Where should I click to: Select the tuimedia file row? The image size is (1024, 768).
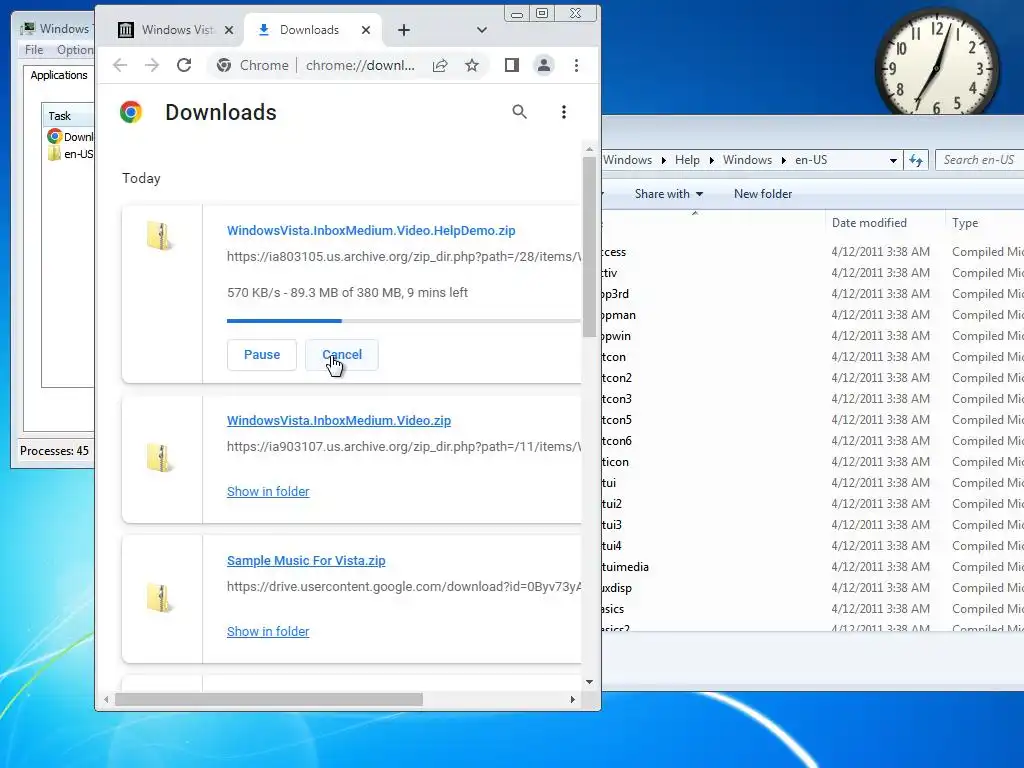[x=812, y=567]
